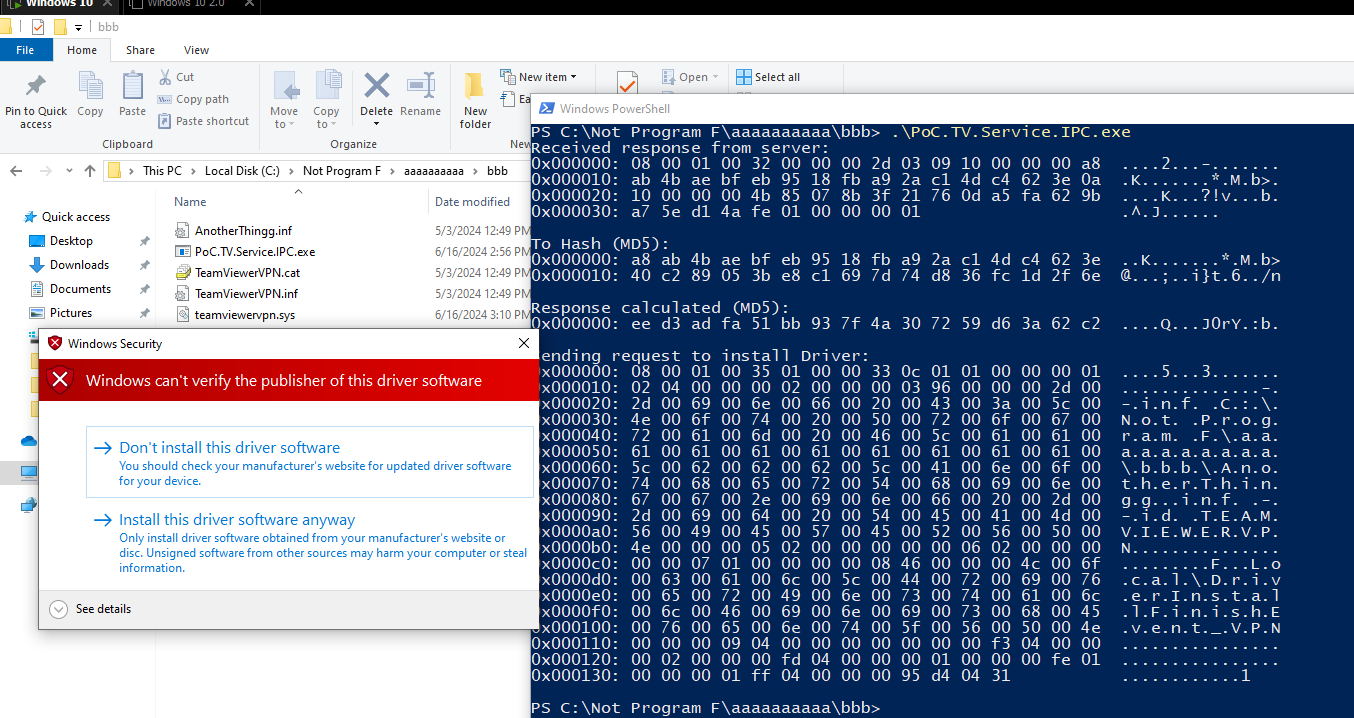Screen dimensions: 1354x718
Task: Click Local Disk (C:) in address bar
Action: click(242, 171)
